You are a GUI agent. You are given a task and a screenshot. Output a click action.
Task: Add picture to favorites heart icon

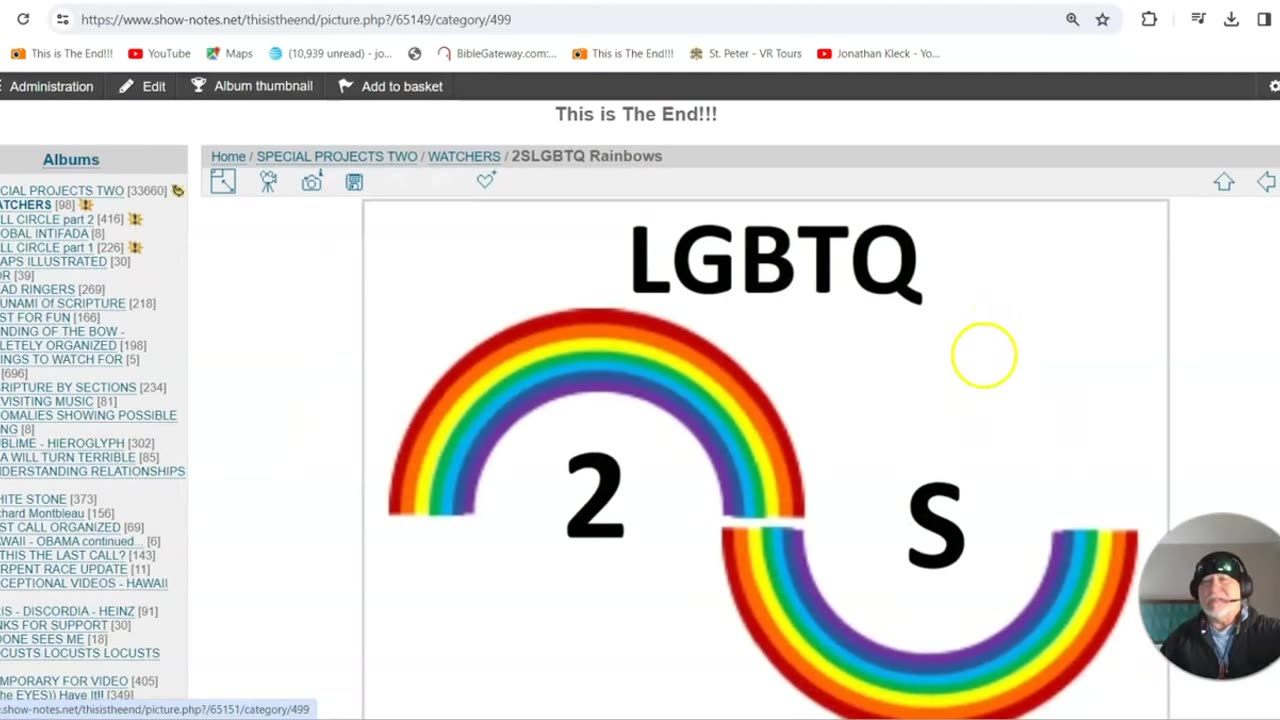(486, 180)
